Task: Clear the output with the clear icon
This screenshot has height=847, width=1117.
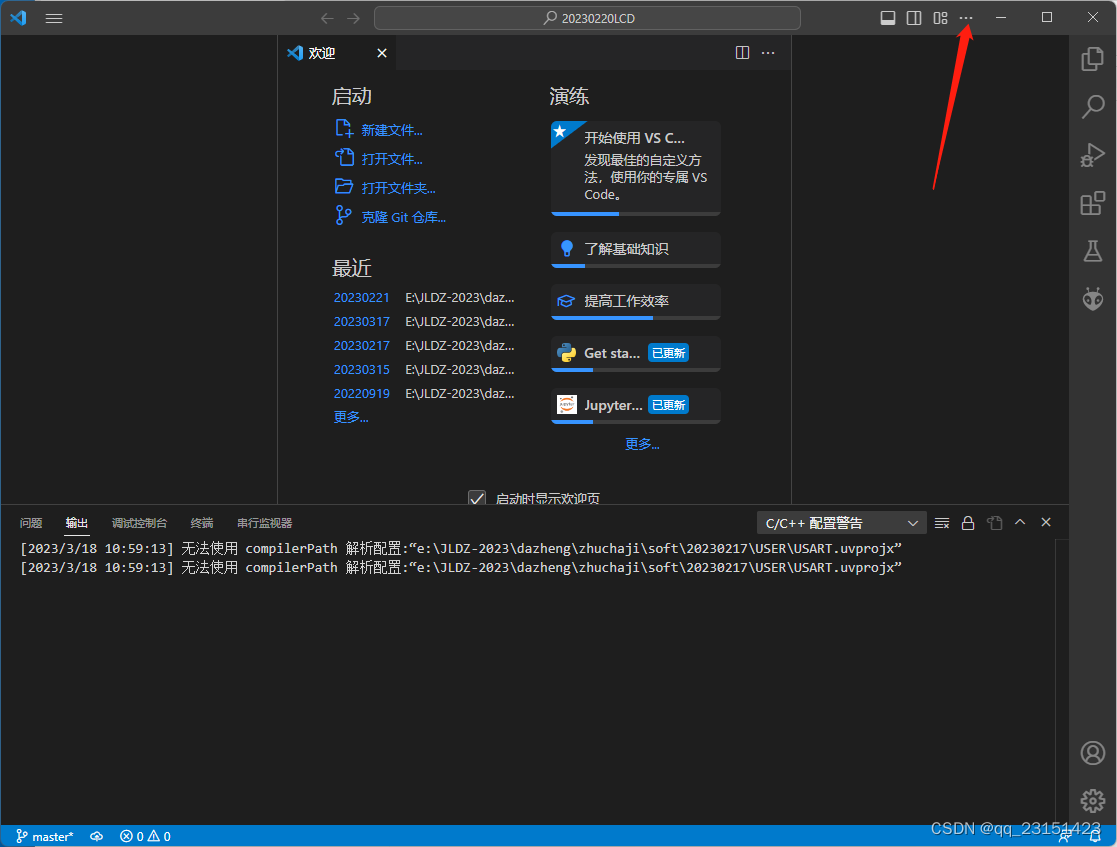Action: coord(942,524)
